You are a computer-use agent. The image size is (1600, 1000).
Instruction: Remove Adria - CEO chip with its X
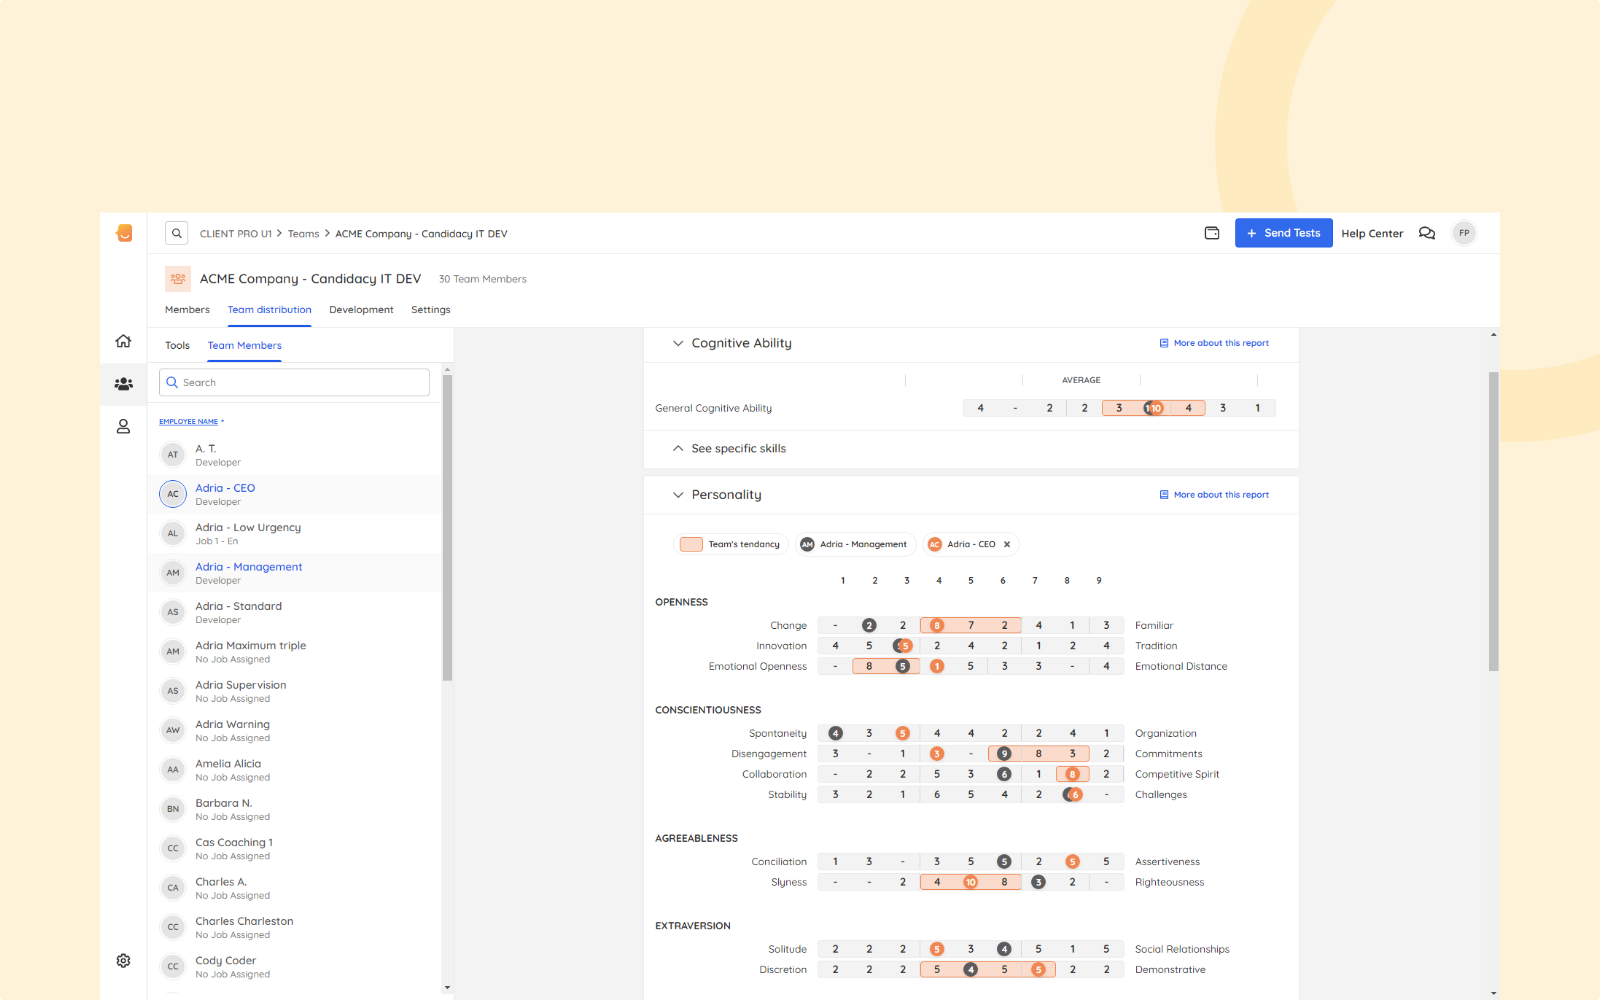coord(1007,545)
